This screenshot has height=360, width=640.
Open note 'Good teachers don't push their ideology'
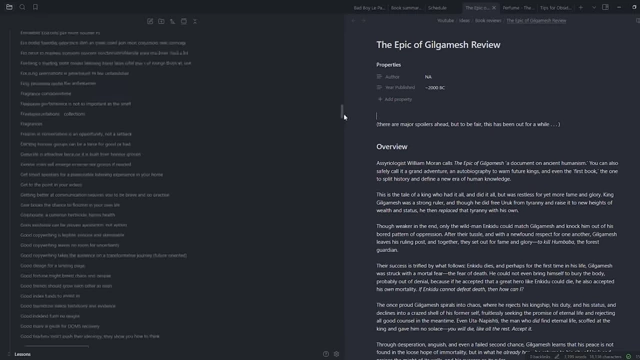[90, 336]
